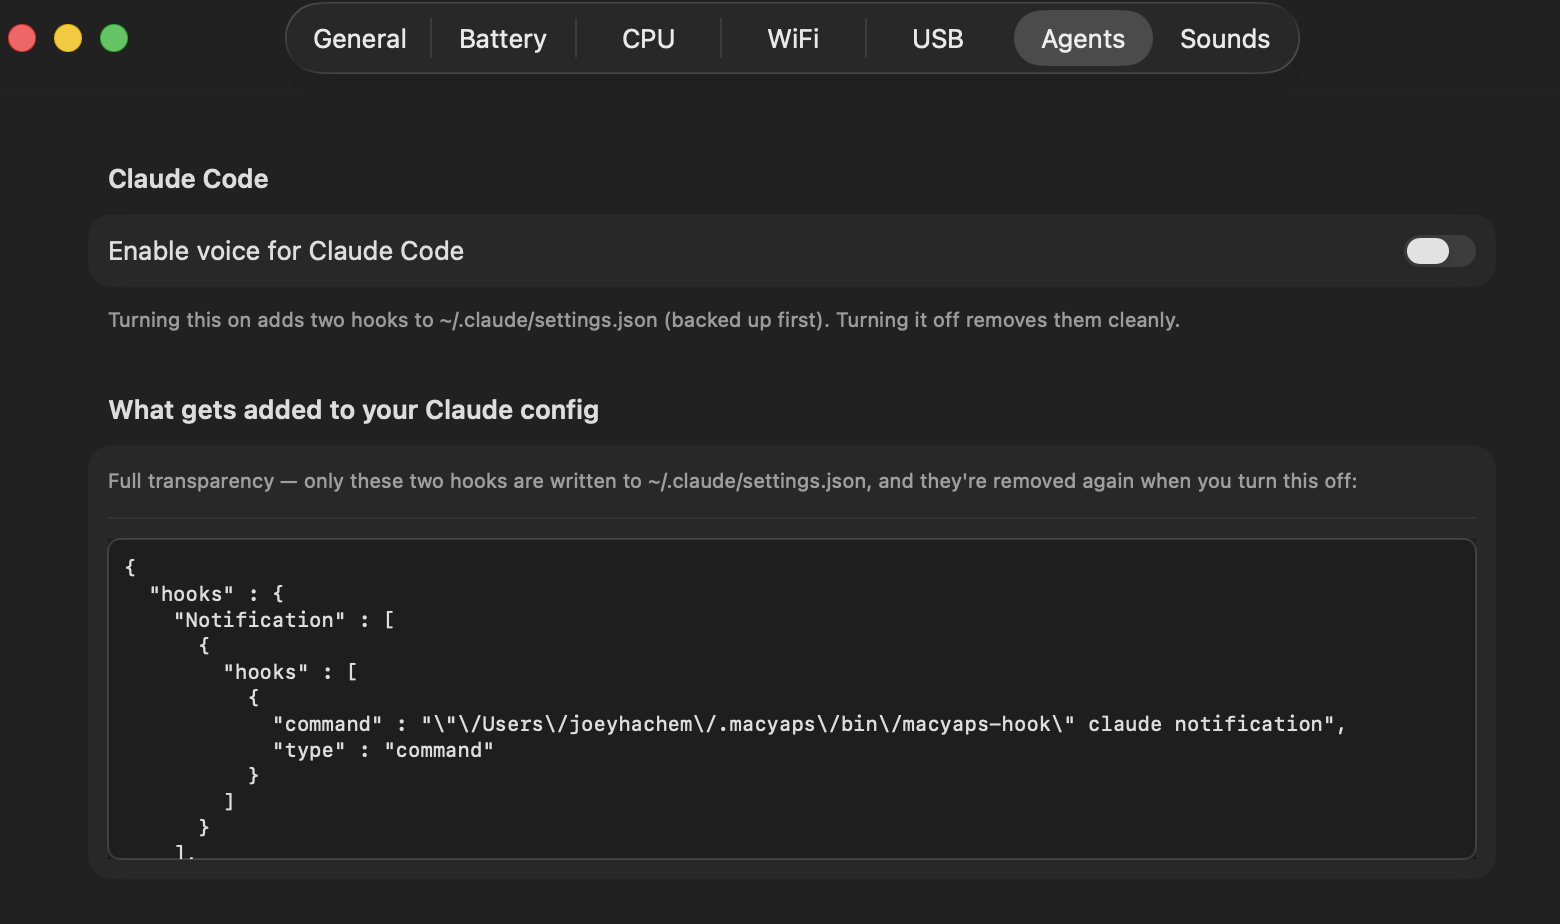
Task: Click the green zoom window button
Action: 114,39
